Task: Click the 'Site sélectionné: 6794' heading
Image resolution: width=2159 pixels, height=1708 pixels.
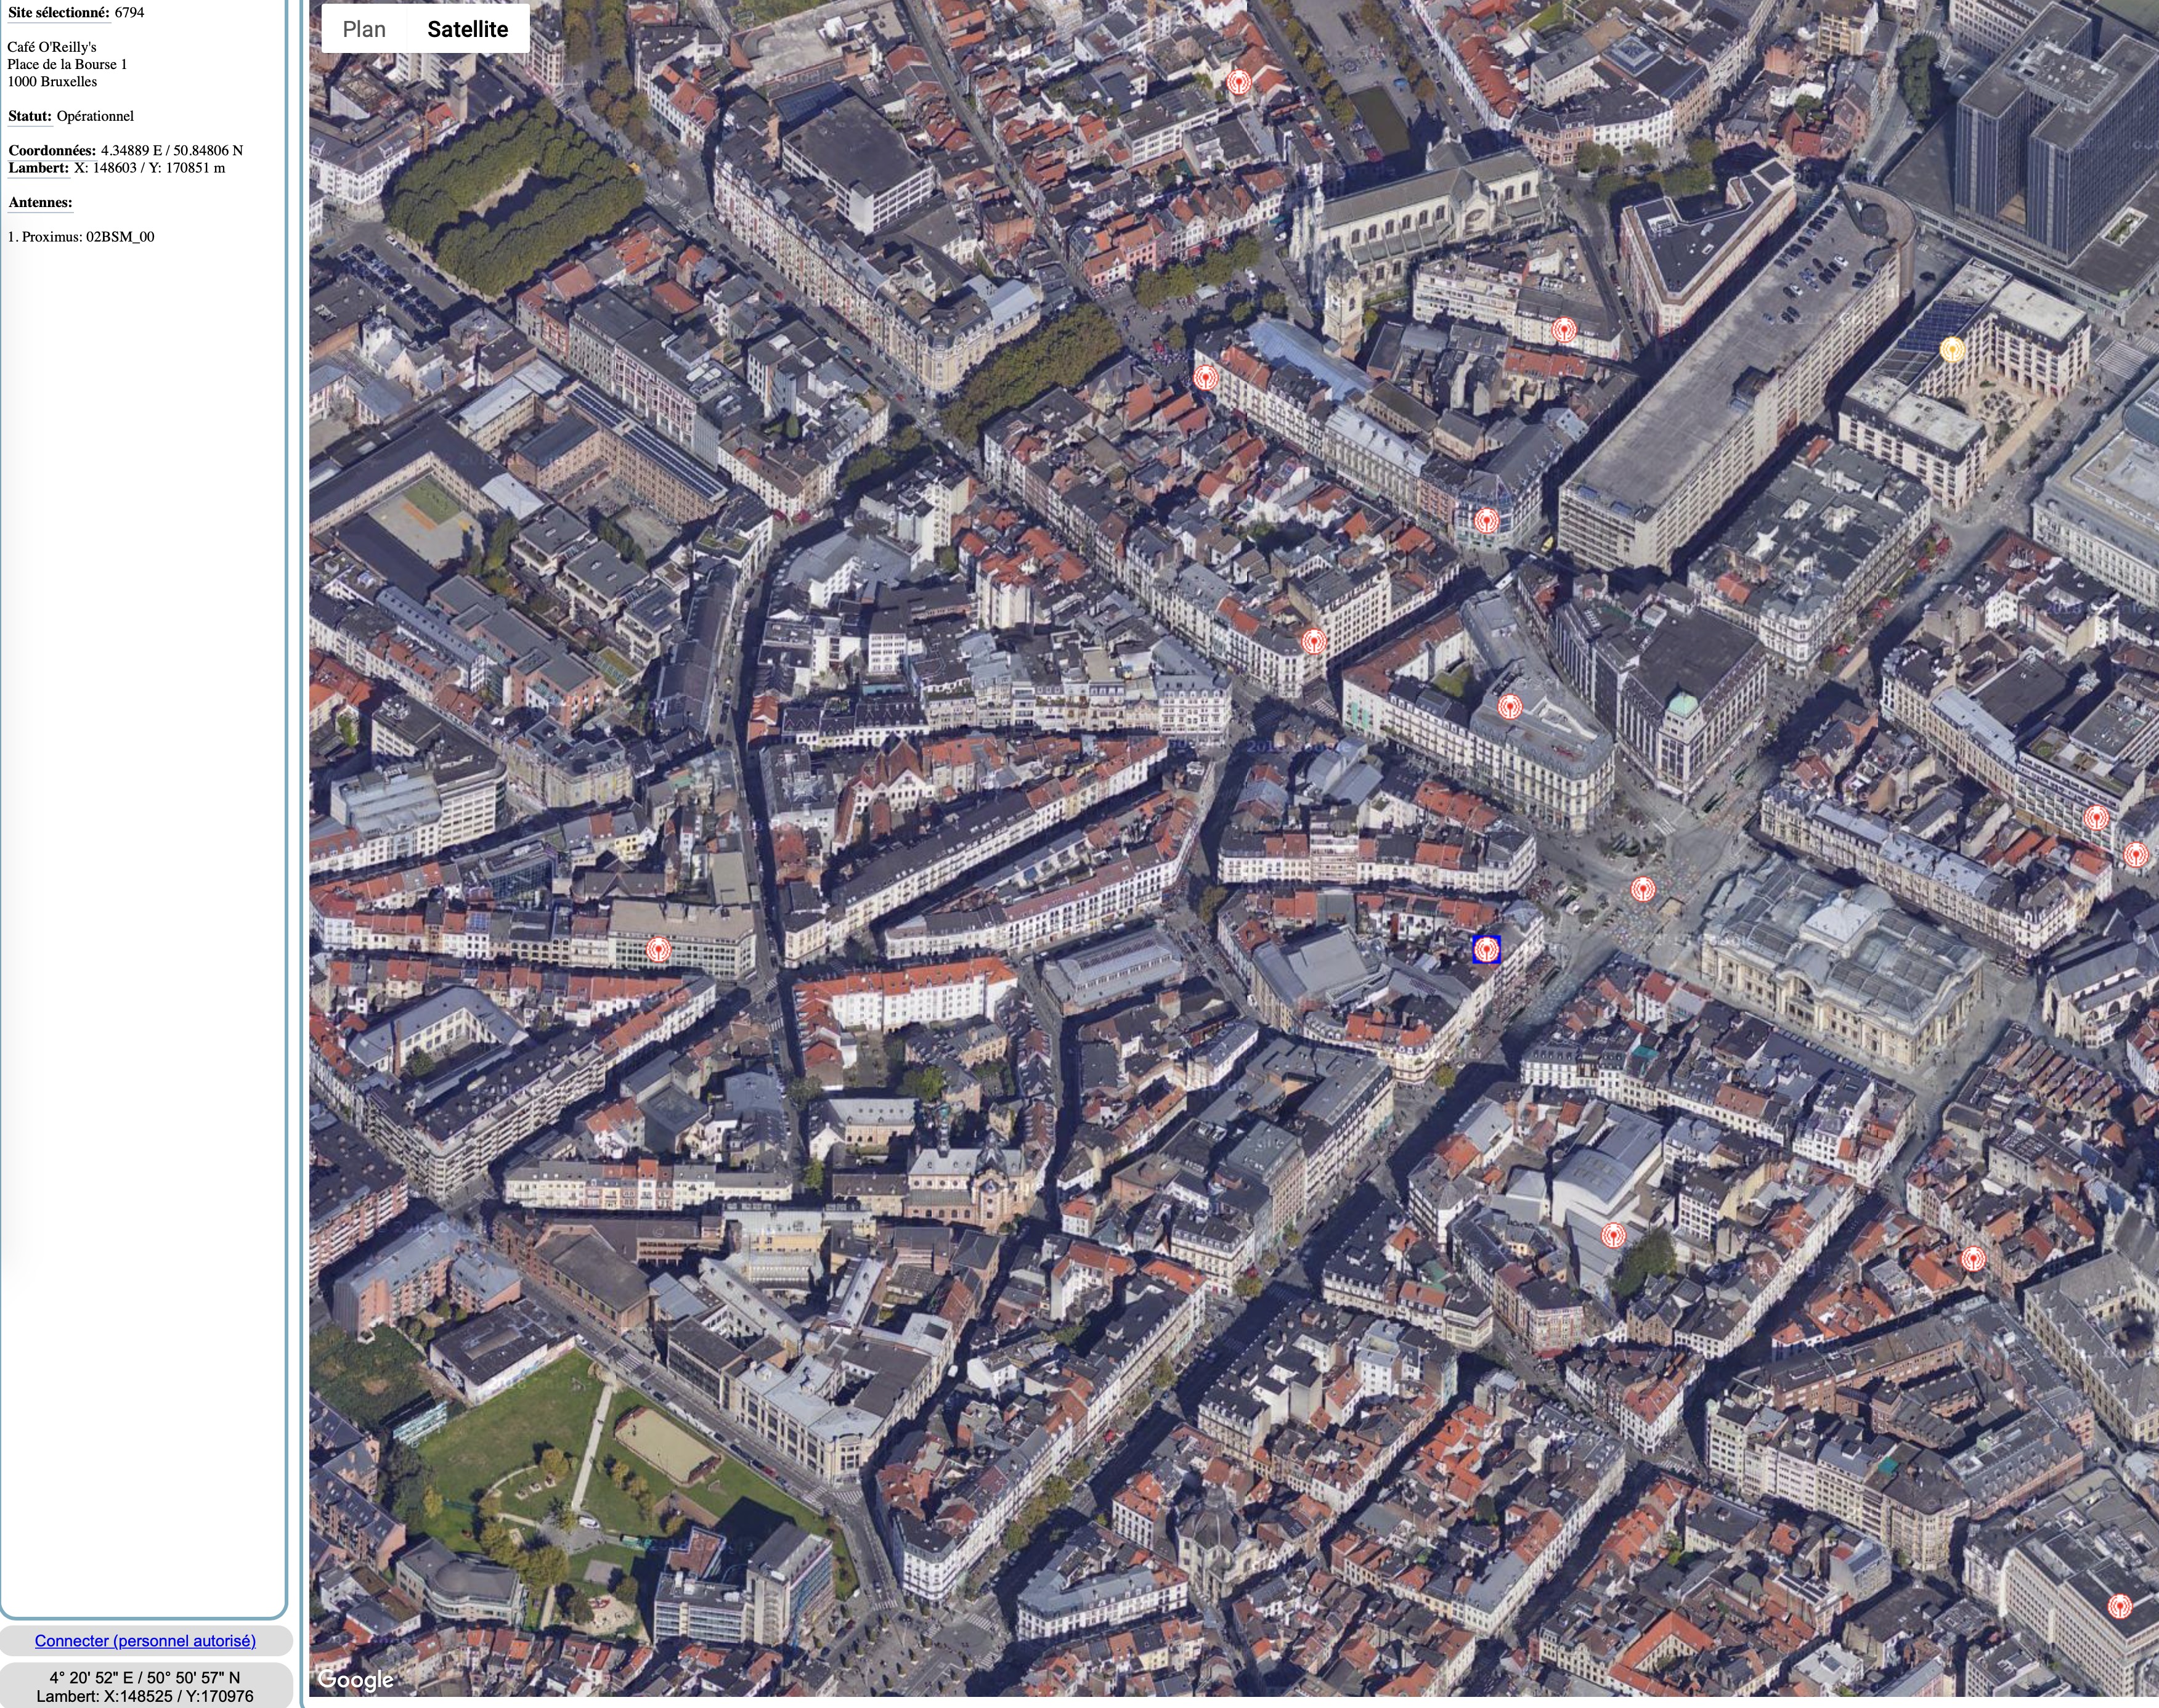Action: coord(76,13)
